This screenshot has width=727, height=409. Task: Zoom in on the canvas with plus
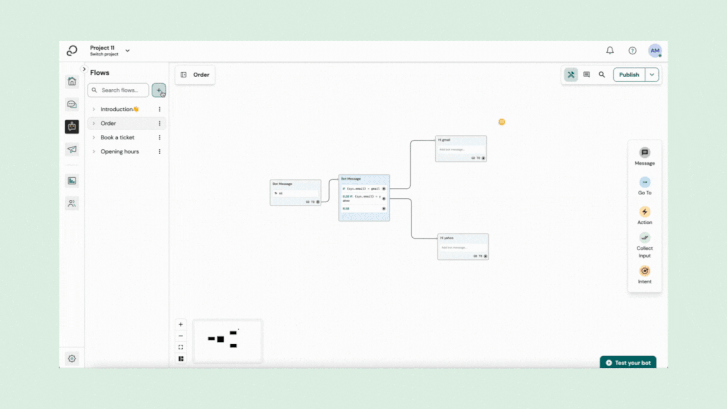pos(181,325)
